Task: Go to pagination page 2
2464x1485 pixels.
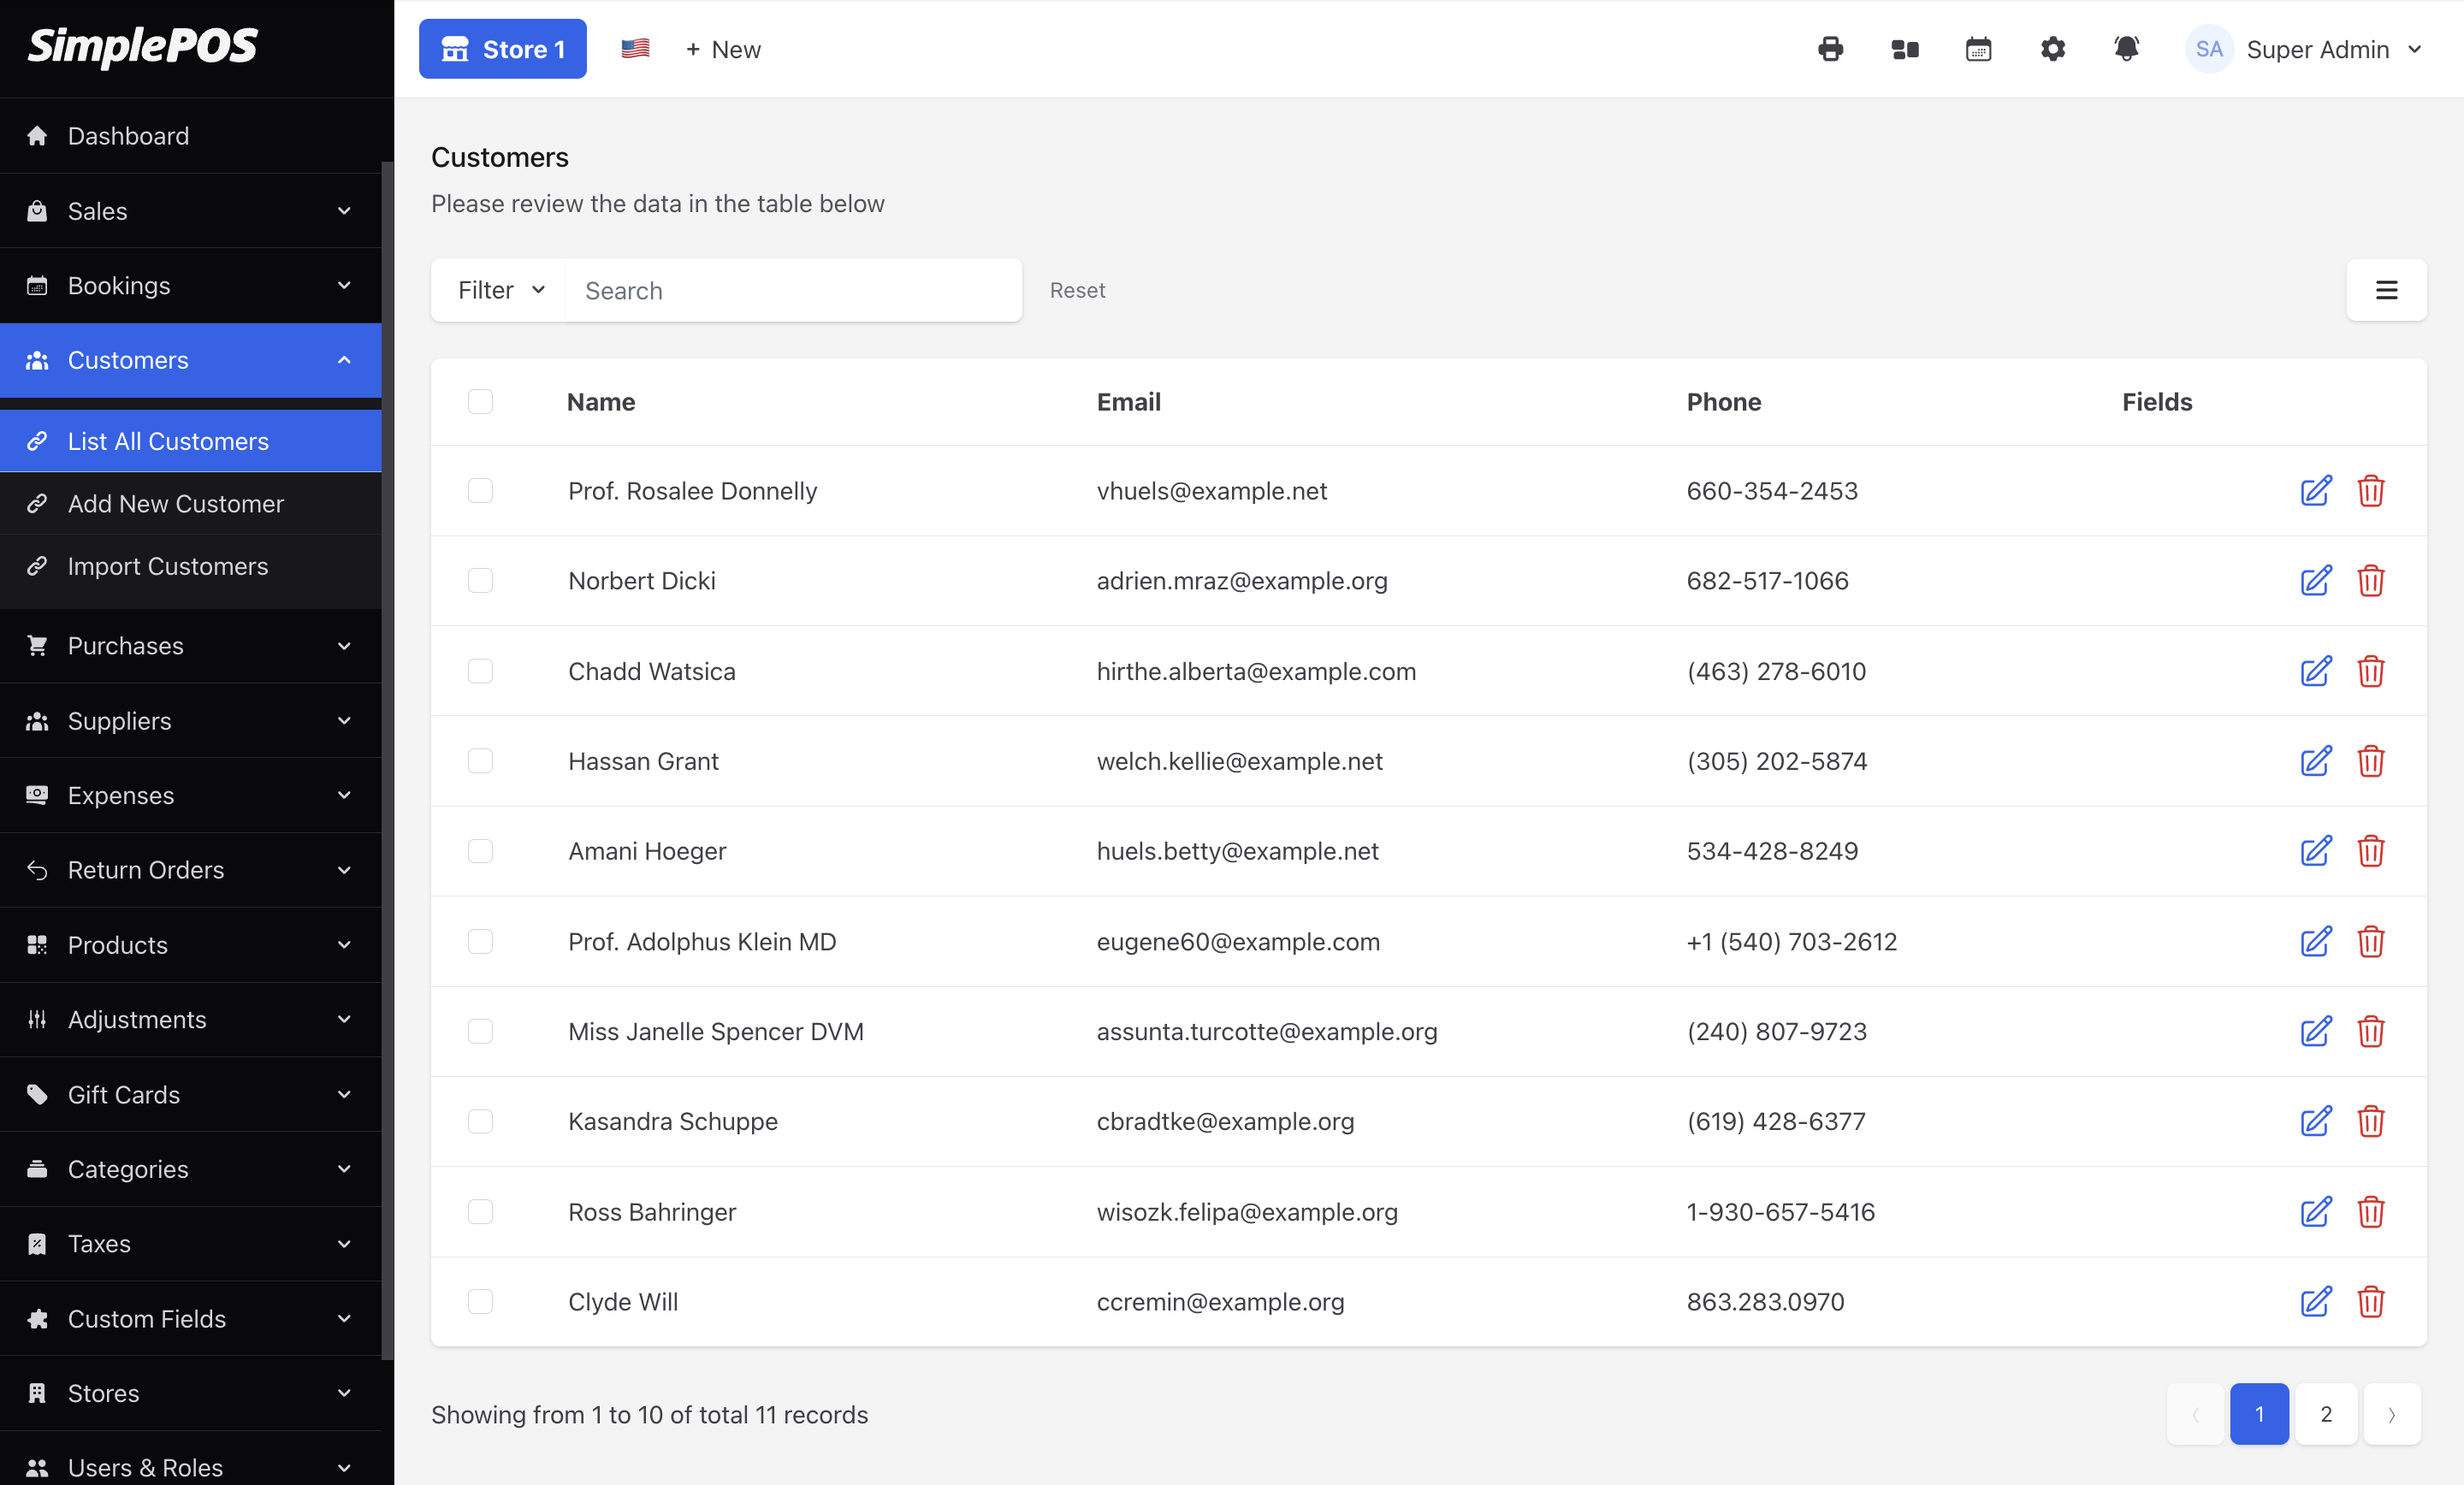Action: 2325,1414
